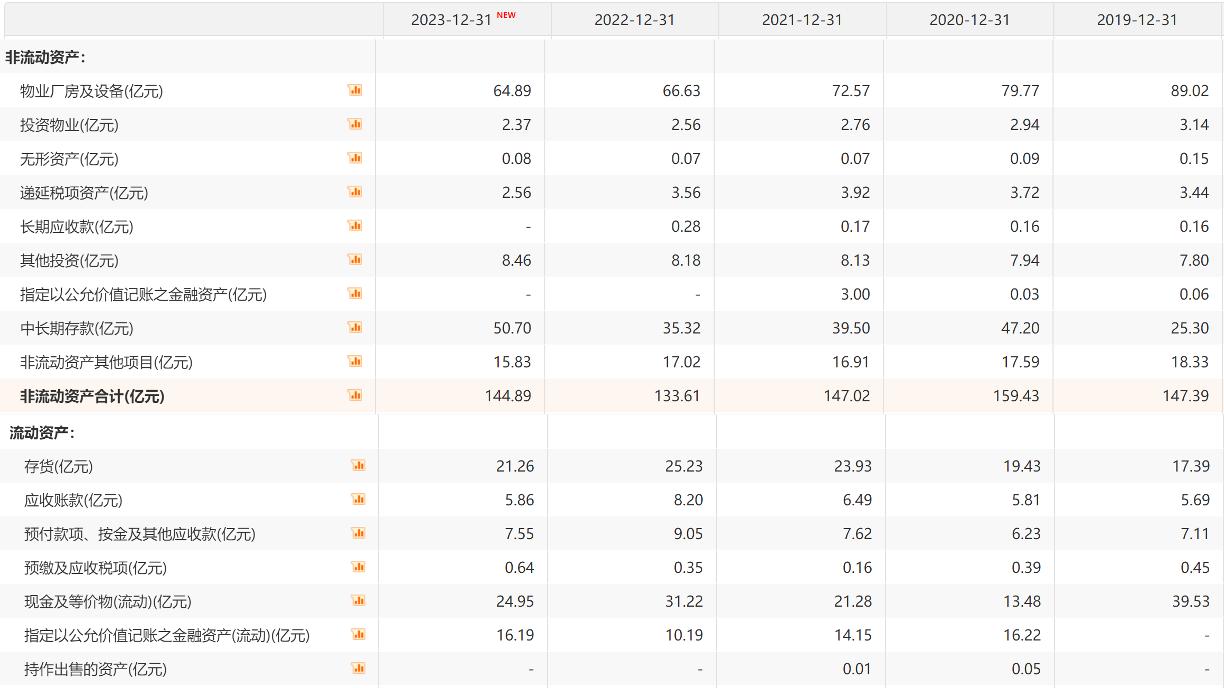The height and width of the screenshot is (688, 1224).
Task: Click value 39.53 in 现金及等价物 row
Action: click(1191, 602)
